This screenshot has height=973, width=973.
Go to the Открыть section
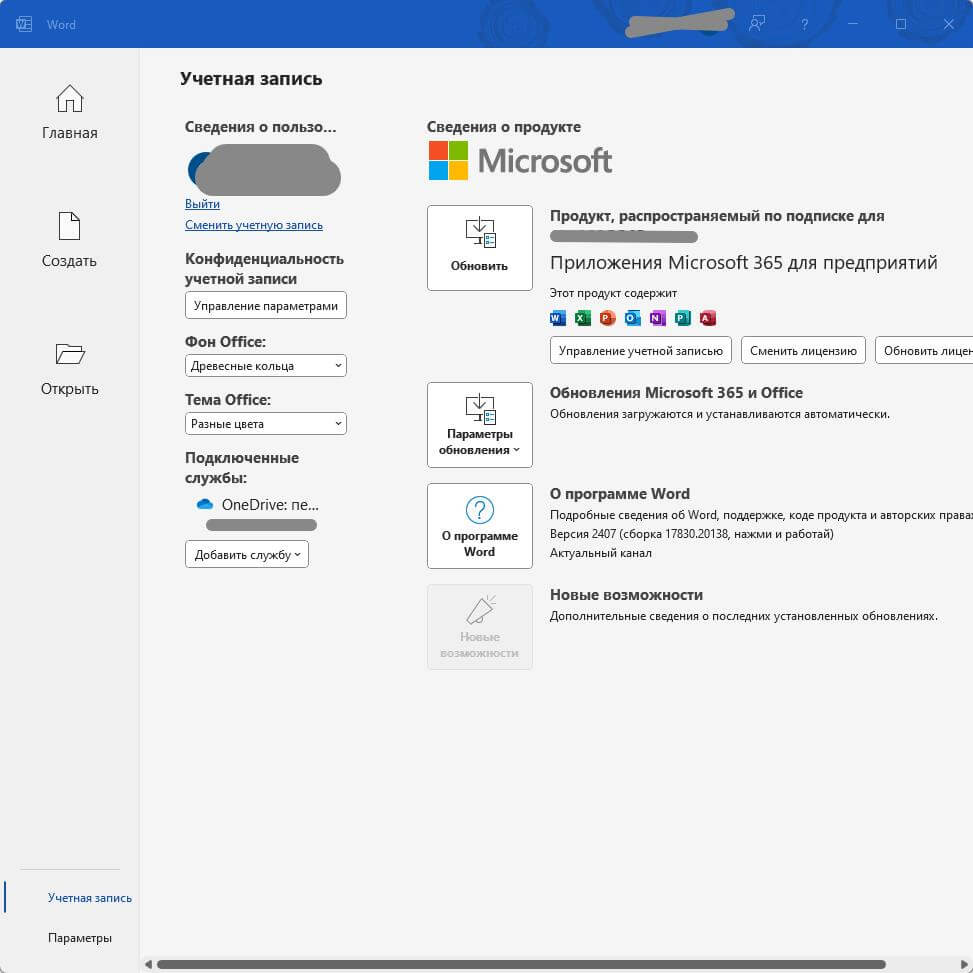70,370
